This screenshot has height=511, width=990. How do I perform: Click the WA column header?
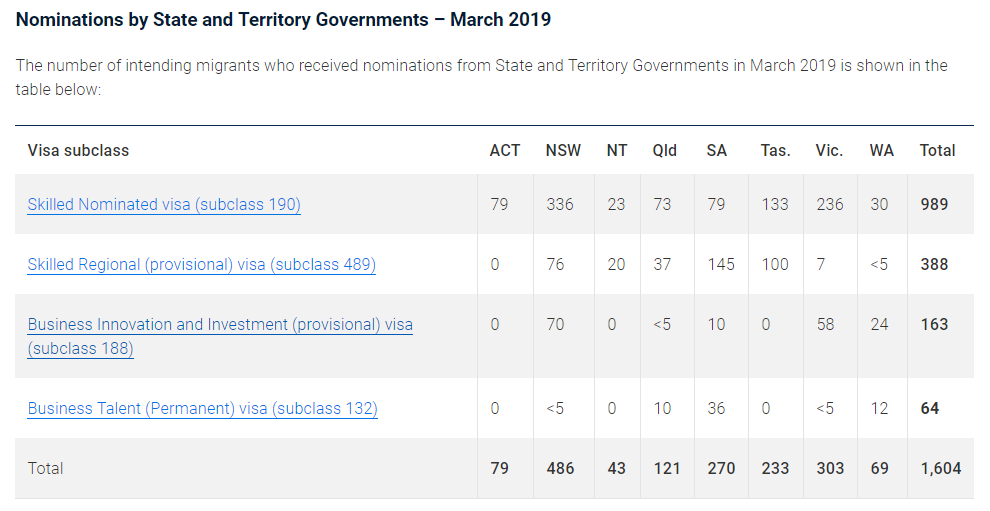(x=882, y=151)
